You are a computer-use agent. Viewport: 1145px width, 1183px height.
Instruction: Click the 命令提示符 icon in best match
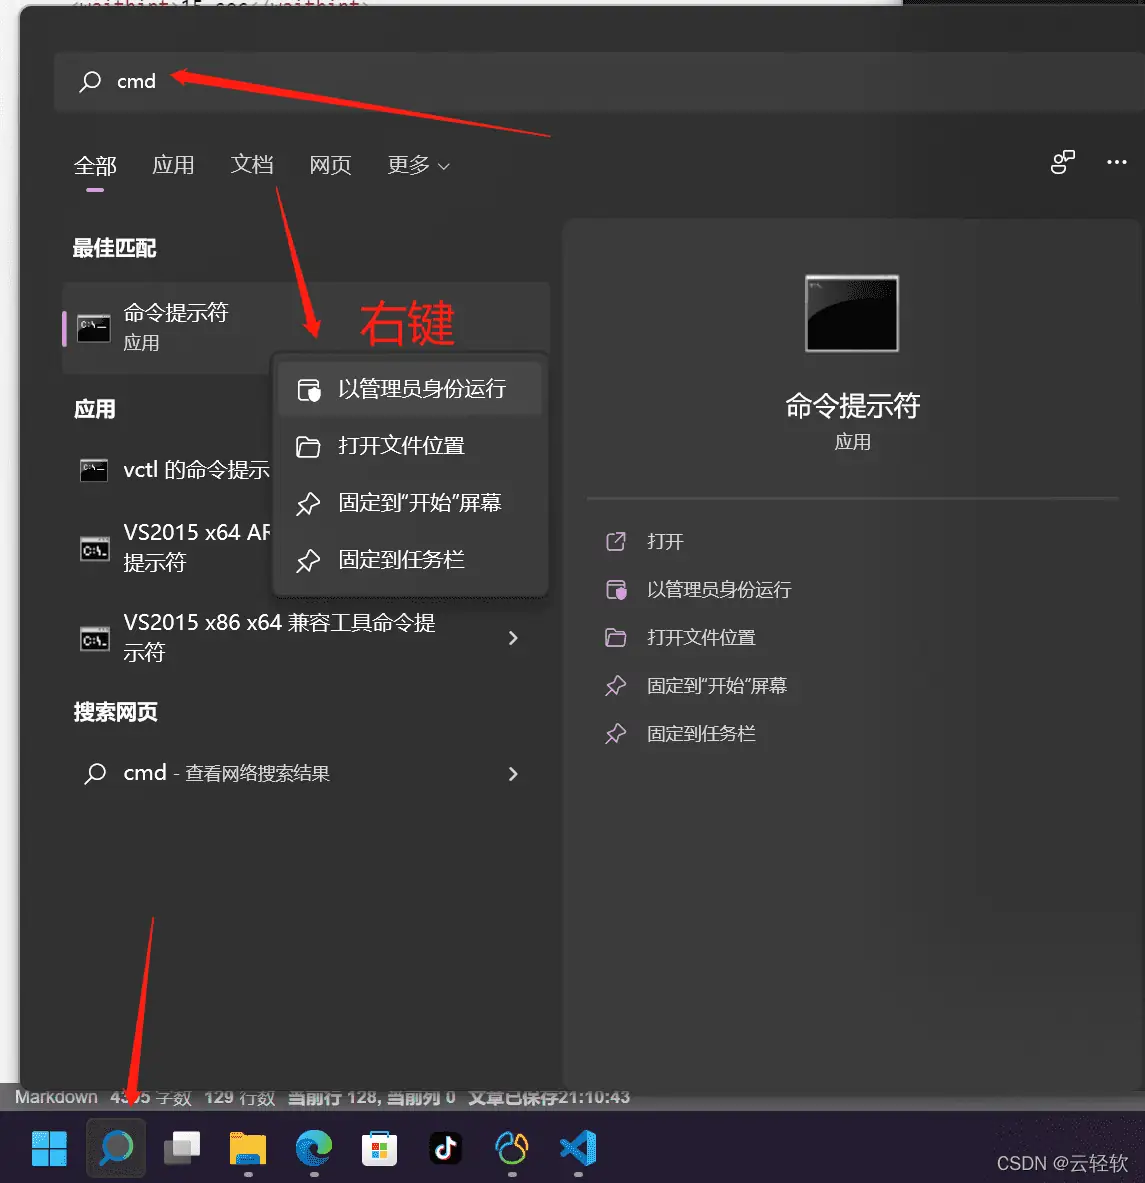(x=94, y=328)
